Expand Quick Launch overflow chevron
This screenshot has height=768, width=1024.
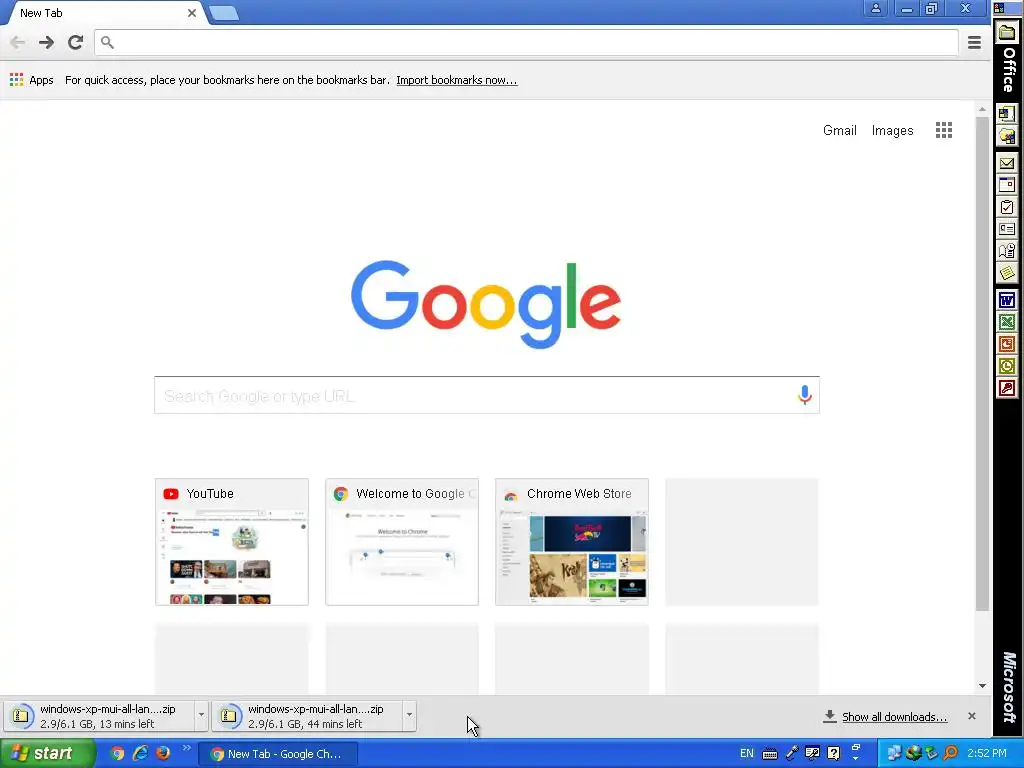point(186,748)
